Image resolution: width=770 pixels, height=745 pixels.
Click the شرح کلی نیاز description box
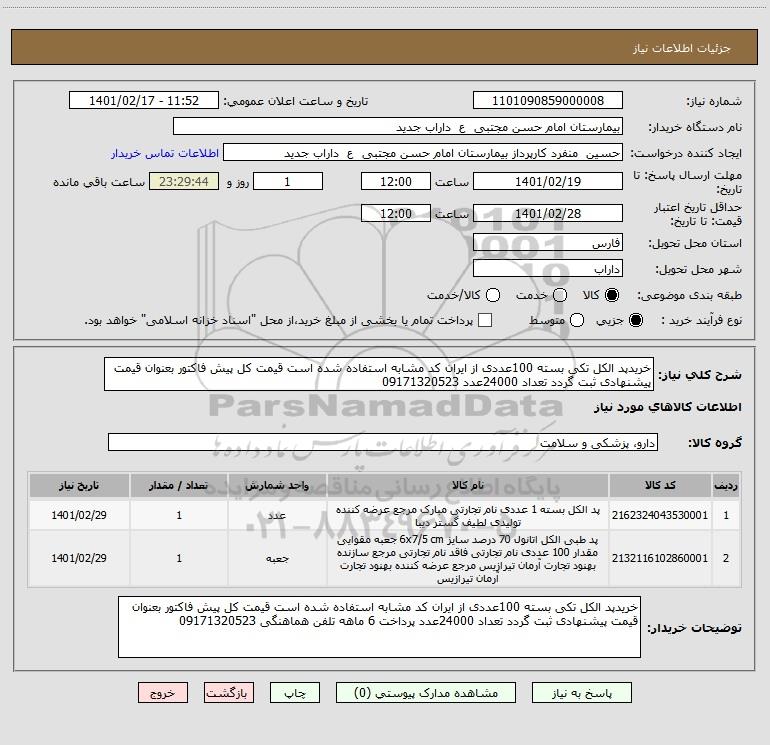(x=379, y=375)
